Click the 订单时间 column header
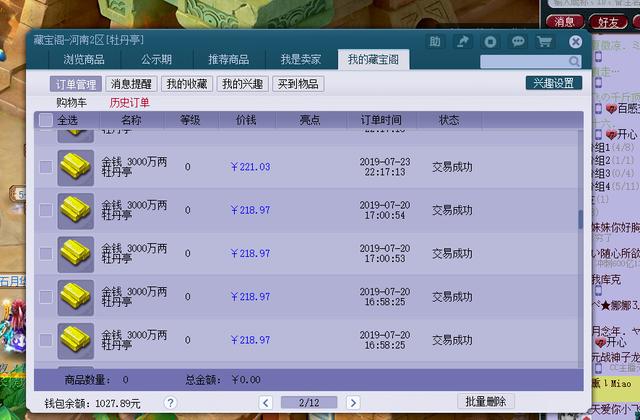Image resolution: width=640 pixels, height=420 pixels. pos(381,120)
